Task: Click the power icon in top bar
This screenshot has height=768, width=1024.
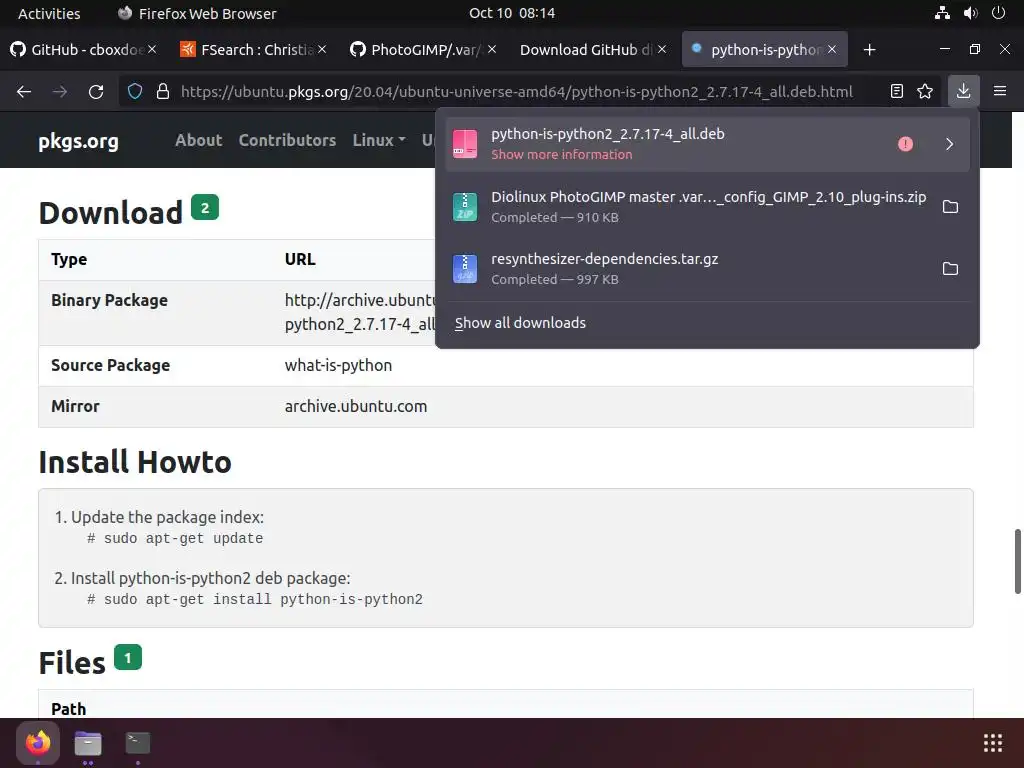Action: (x=999, y=13)
